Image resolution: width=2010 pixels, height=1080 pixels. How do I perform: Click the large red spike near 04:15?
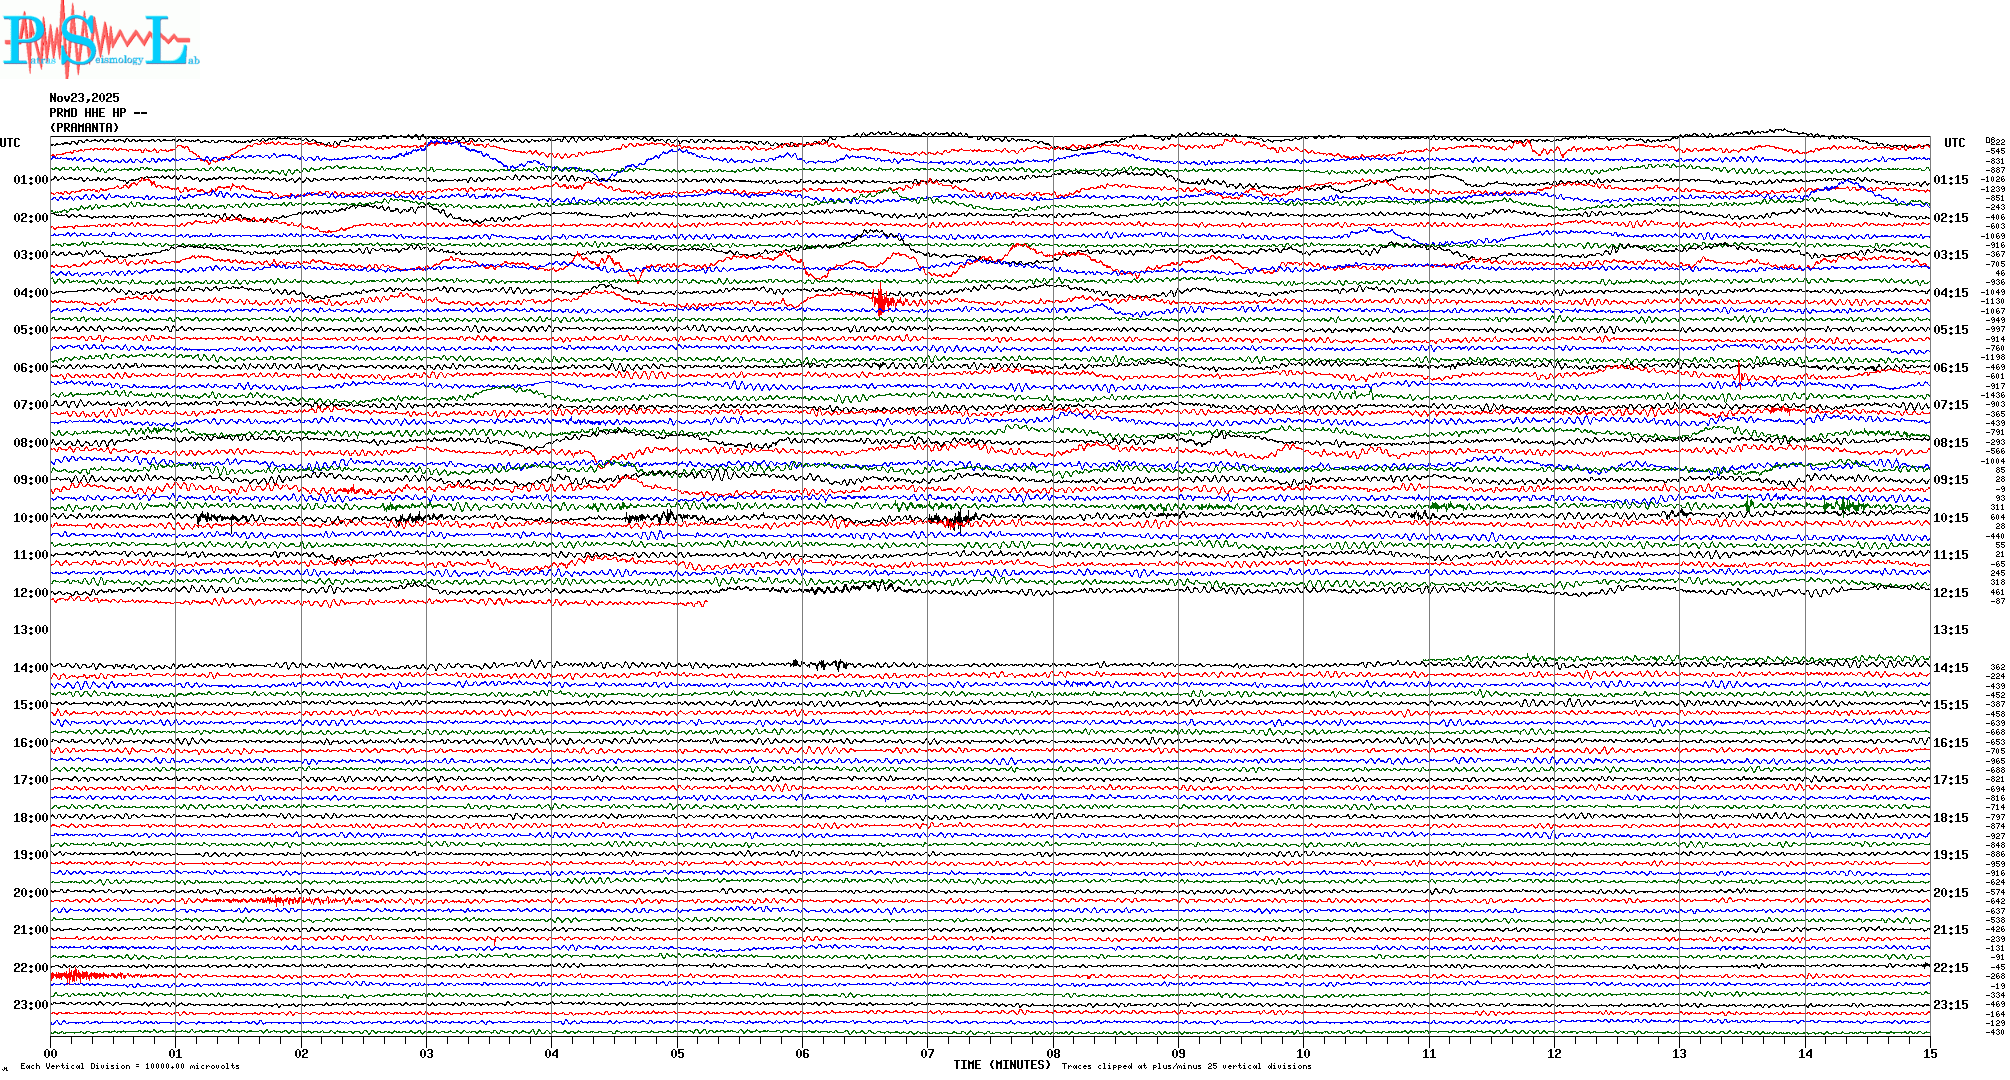881,300
